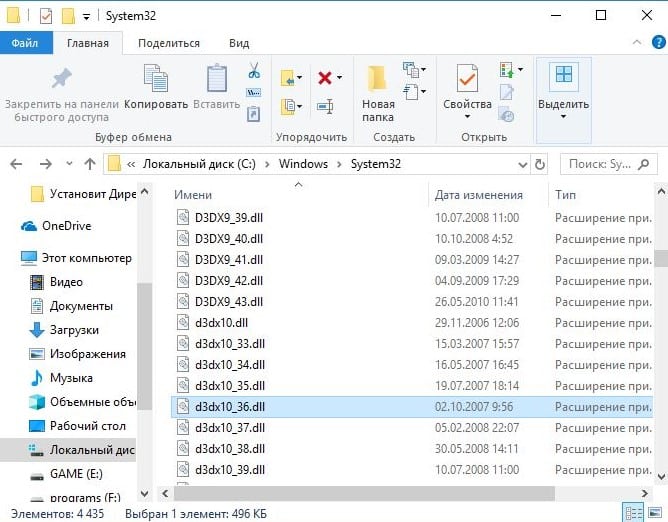Open the Файл tab
The height and width of the screenshot is (522, 668).
[x=25, y=43]
